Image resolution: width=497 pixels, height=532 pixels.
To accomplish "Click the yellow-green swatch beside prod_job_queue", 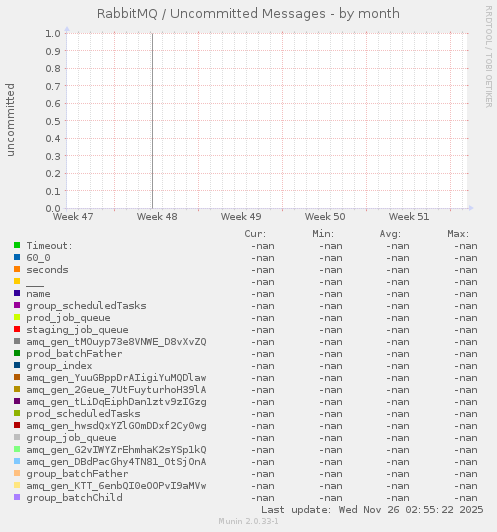I will coord(17,317).
